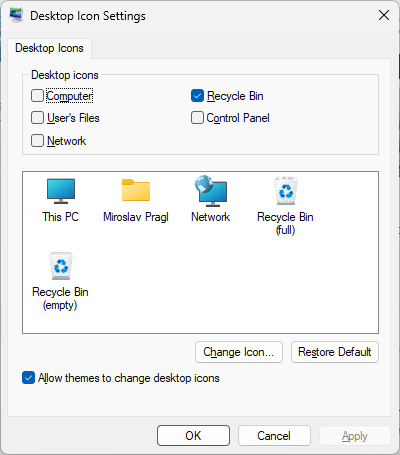Viewport: 400px width, 455px height.
Task: Select the Miroslav Pragl folder icon
Action: [x=136, y=190]
